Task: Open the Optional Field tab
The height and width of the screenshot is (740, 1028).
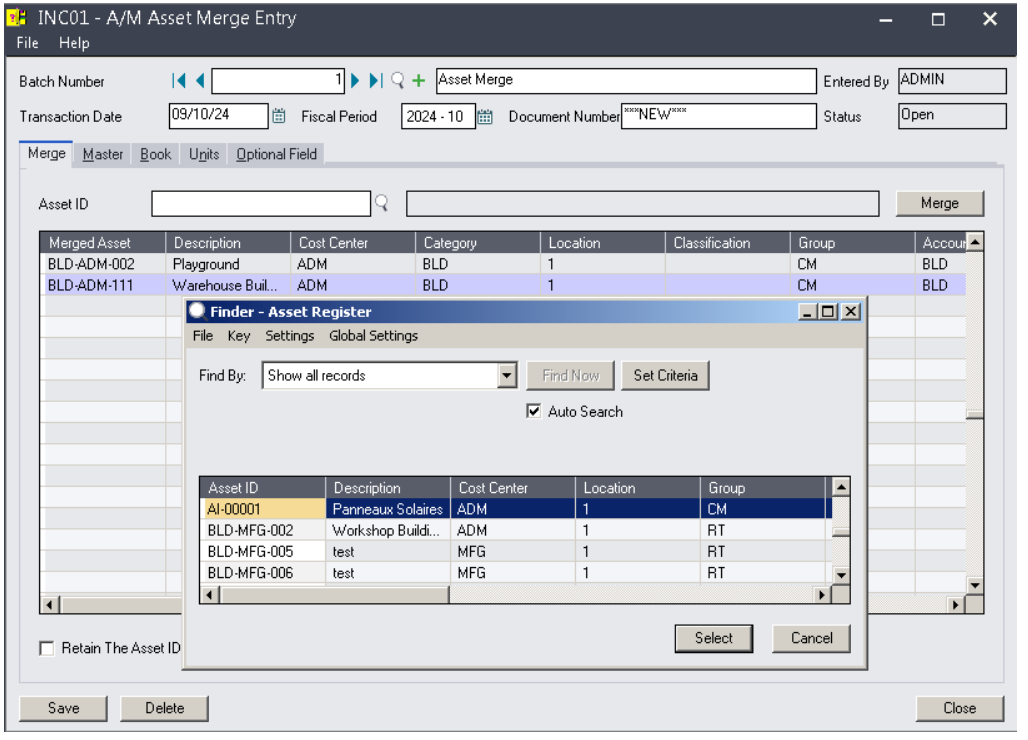Action: pyautogui.click(x=276, y=154)
